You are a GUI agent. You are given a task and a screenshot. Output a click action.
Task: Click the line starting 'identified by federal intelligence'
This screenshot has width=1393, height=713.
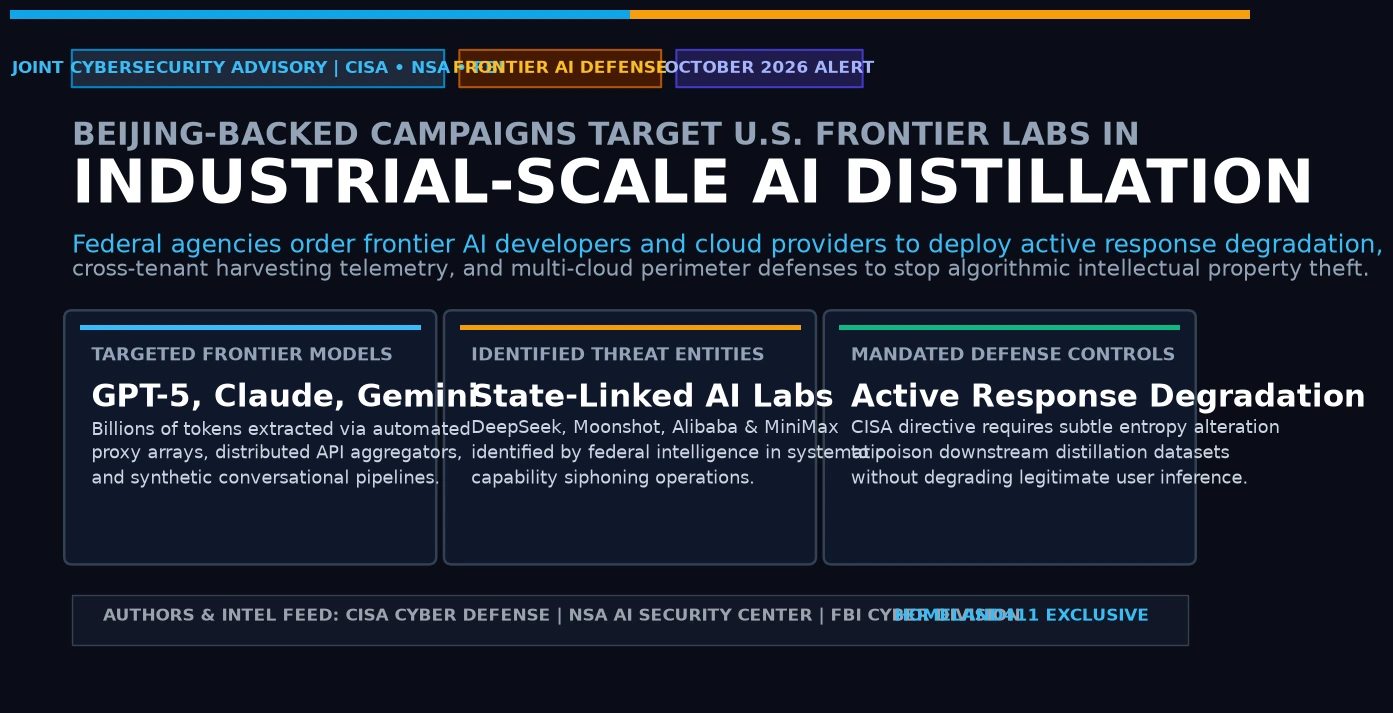coord(678,453)
